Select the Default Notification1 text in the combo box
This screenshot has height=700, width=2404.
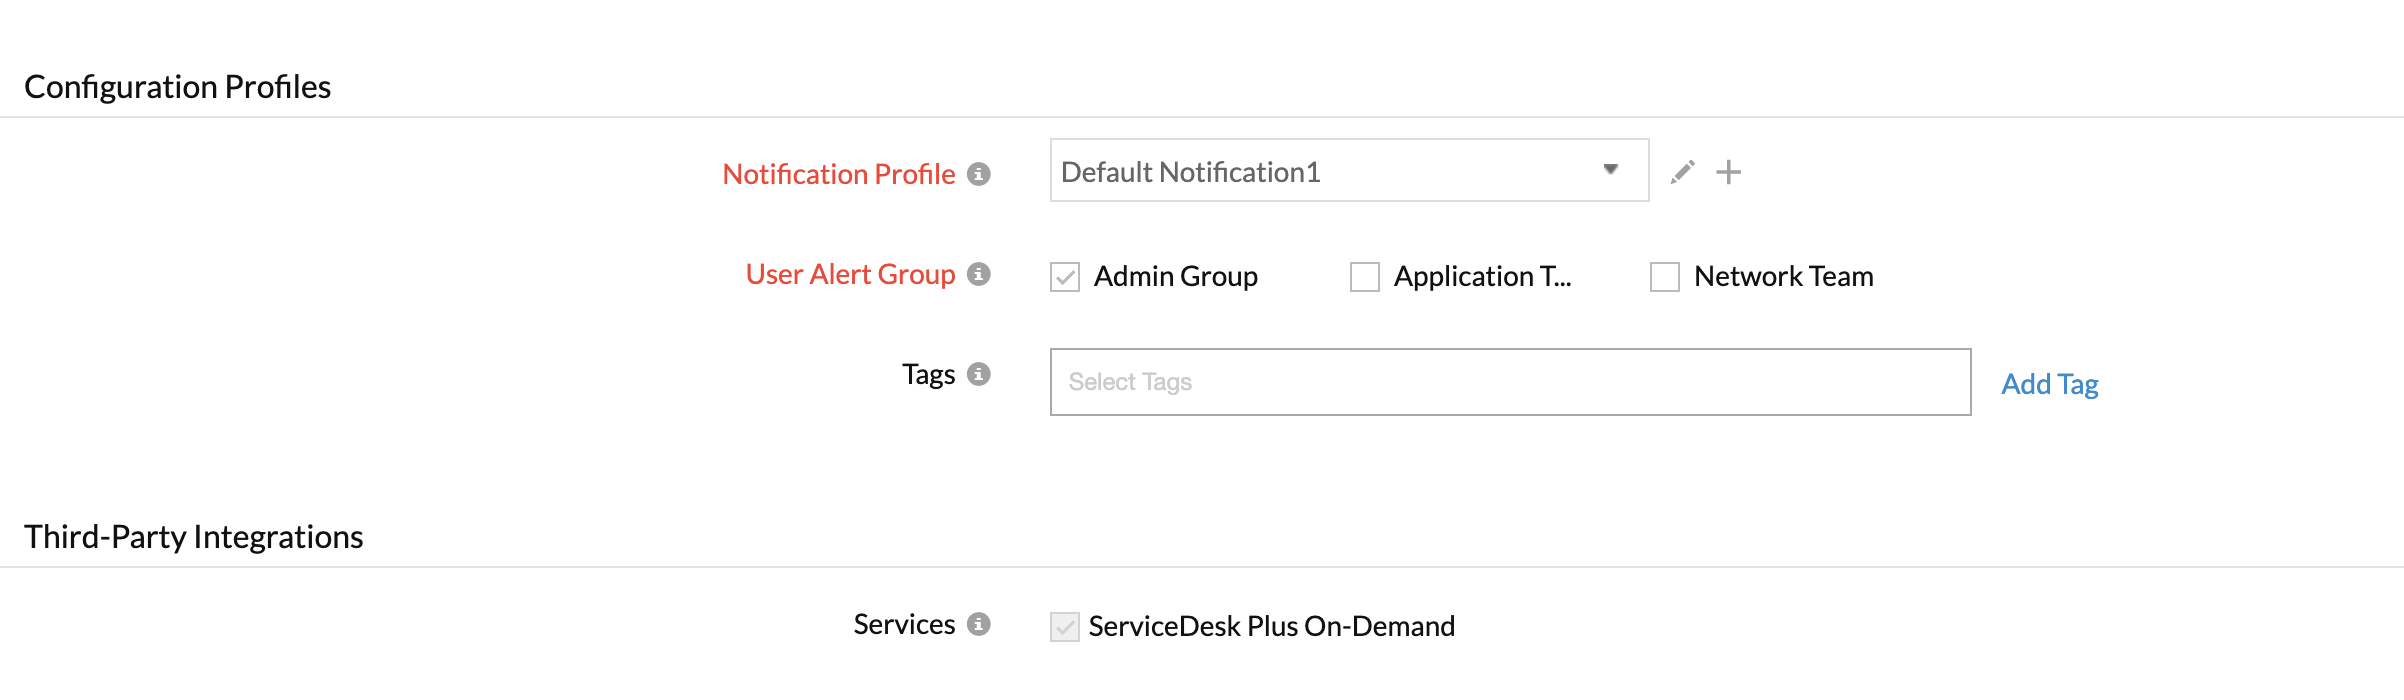tap(1190, 172)
